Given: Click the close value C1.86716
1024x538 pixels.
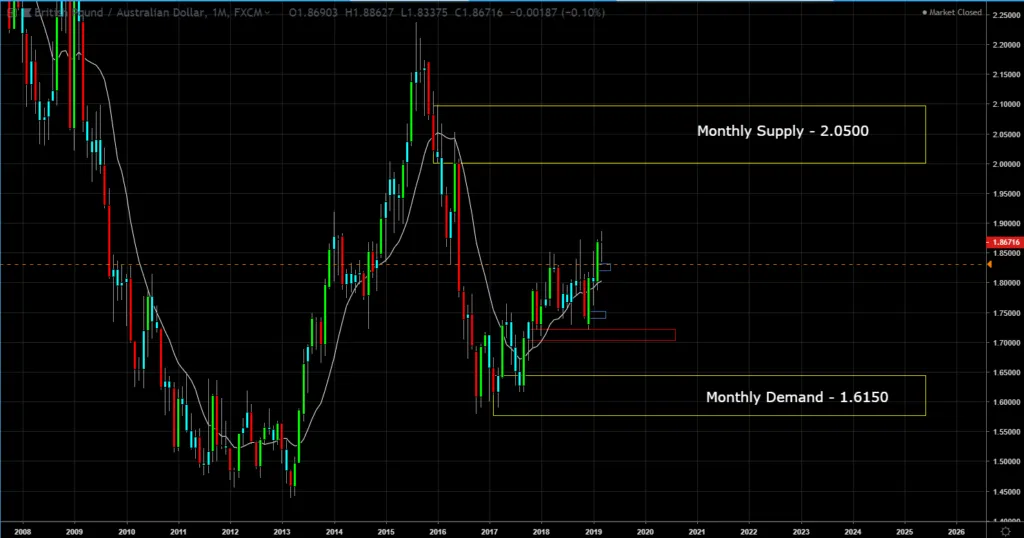Looking at the screenshot, I should click(x=479, y=12).
